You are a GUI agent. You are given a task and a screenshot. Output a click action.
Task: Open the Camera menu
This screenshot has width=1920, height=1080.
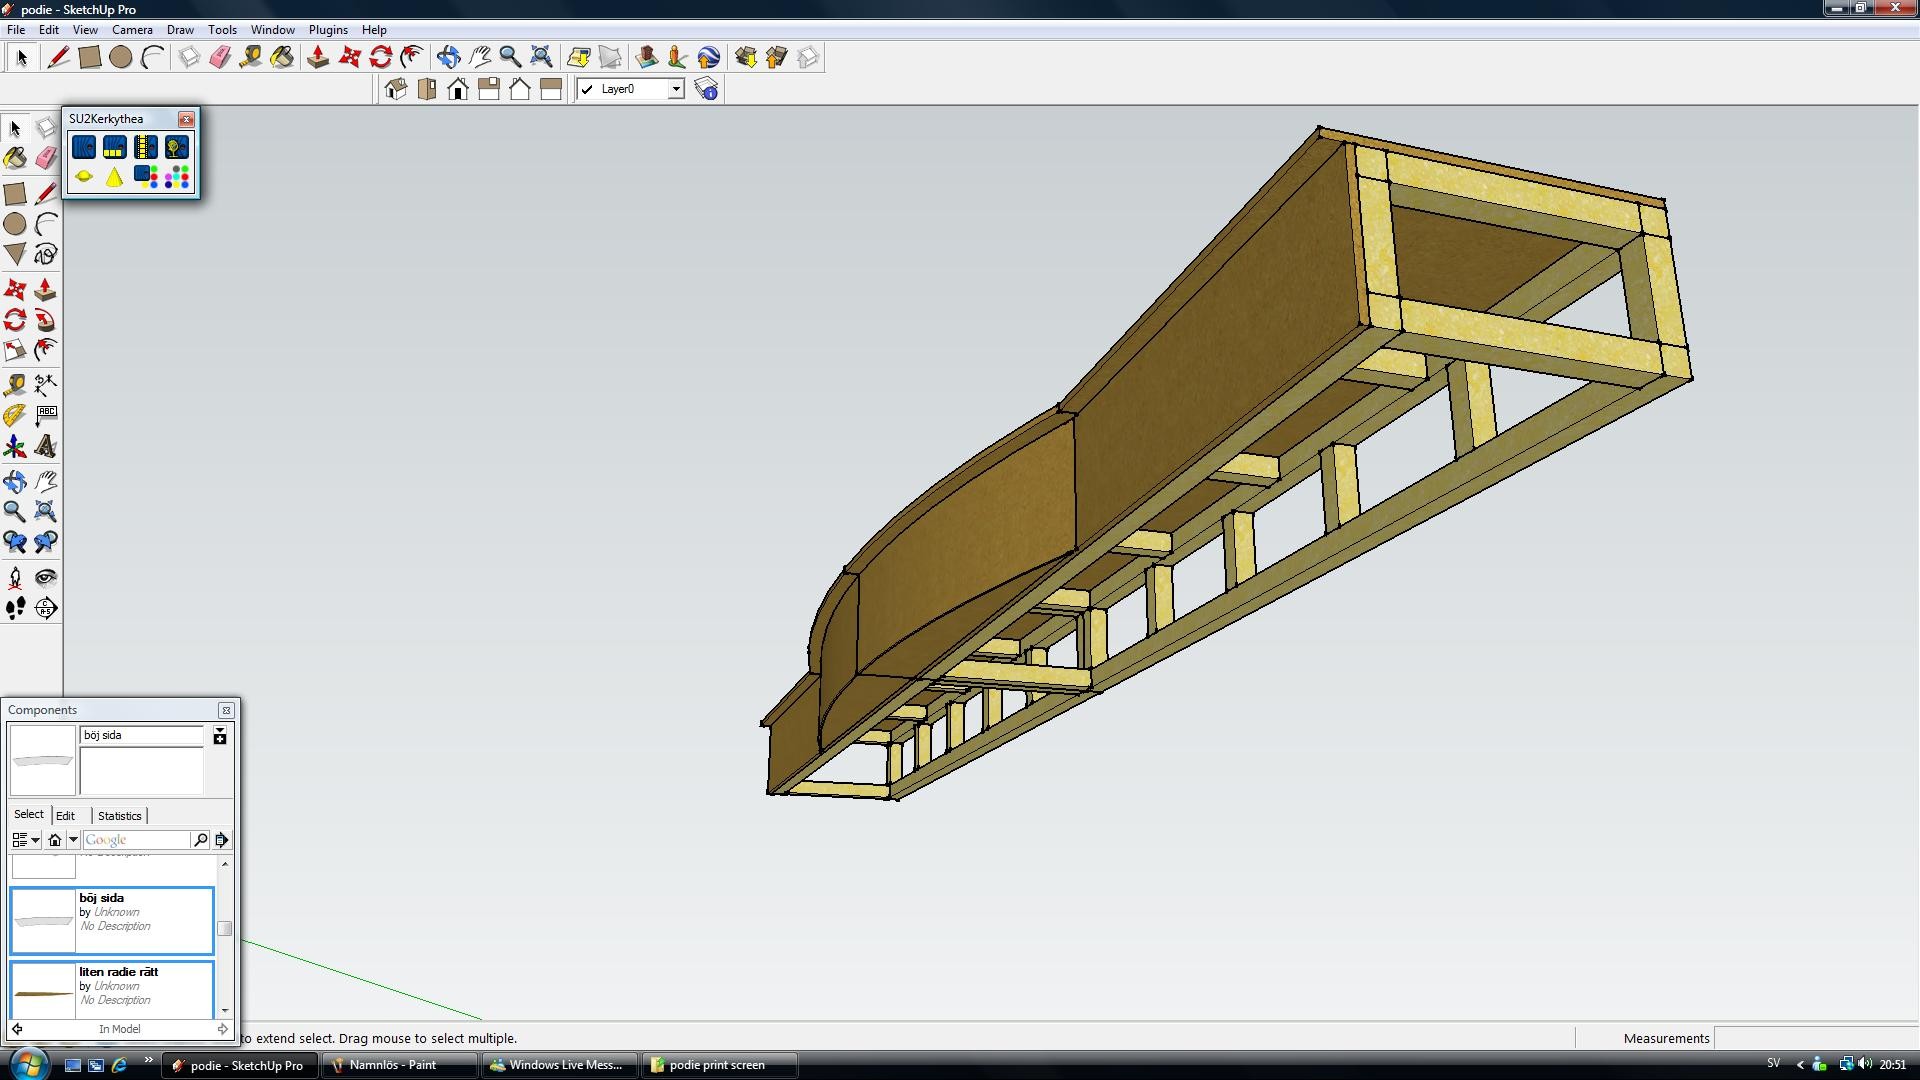(x=132, y=30)
